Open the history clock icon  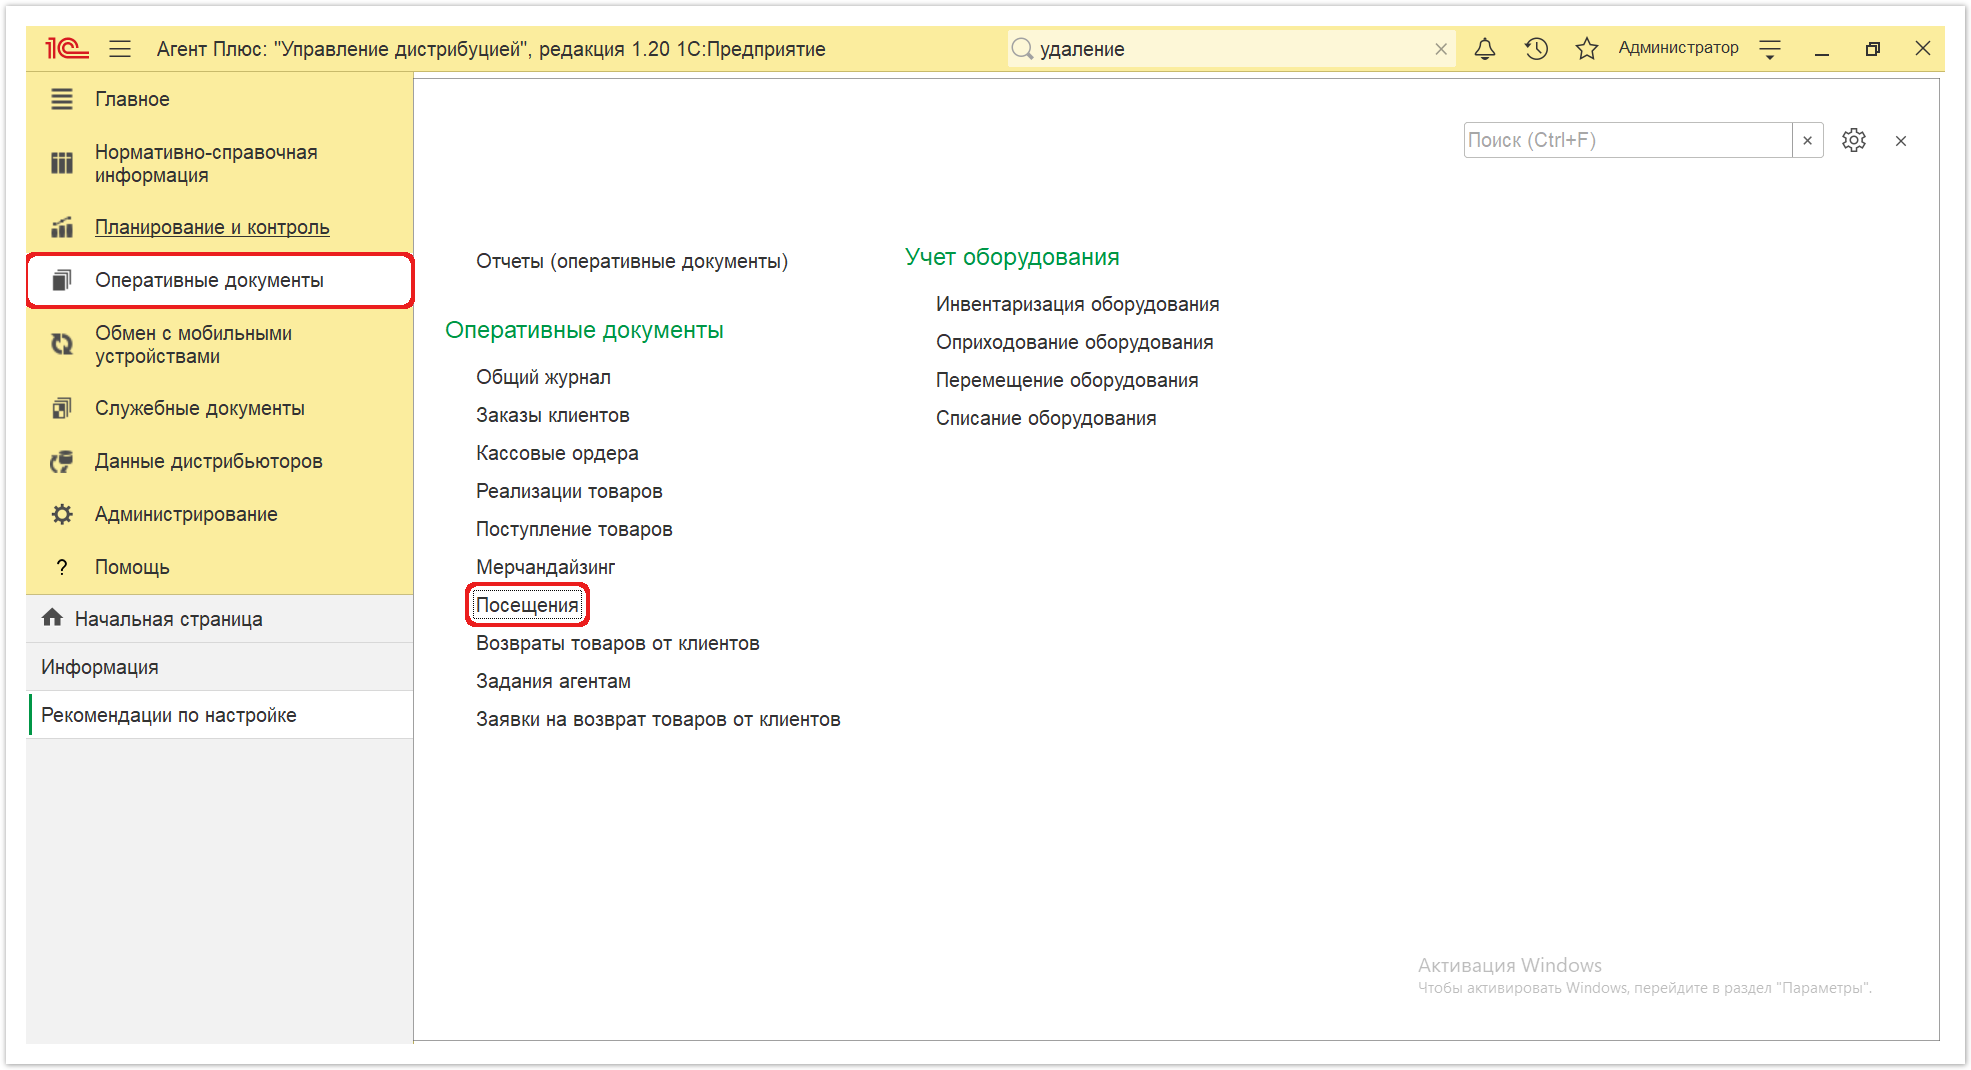coord(1536,48)
